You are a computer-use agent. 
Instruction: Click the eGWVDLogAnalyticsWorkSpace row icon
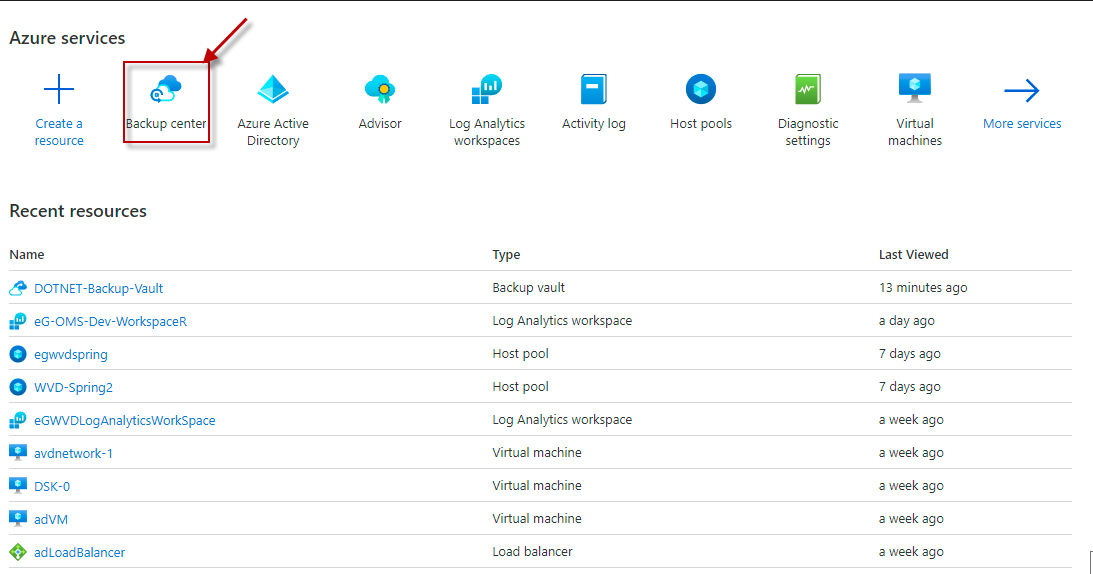coord(18,420)
